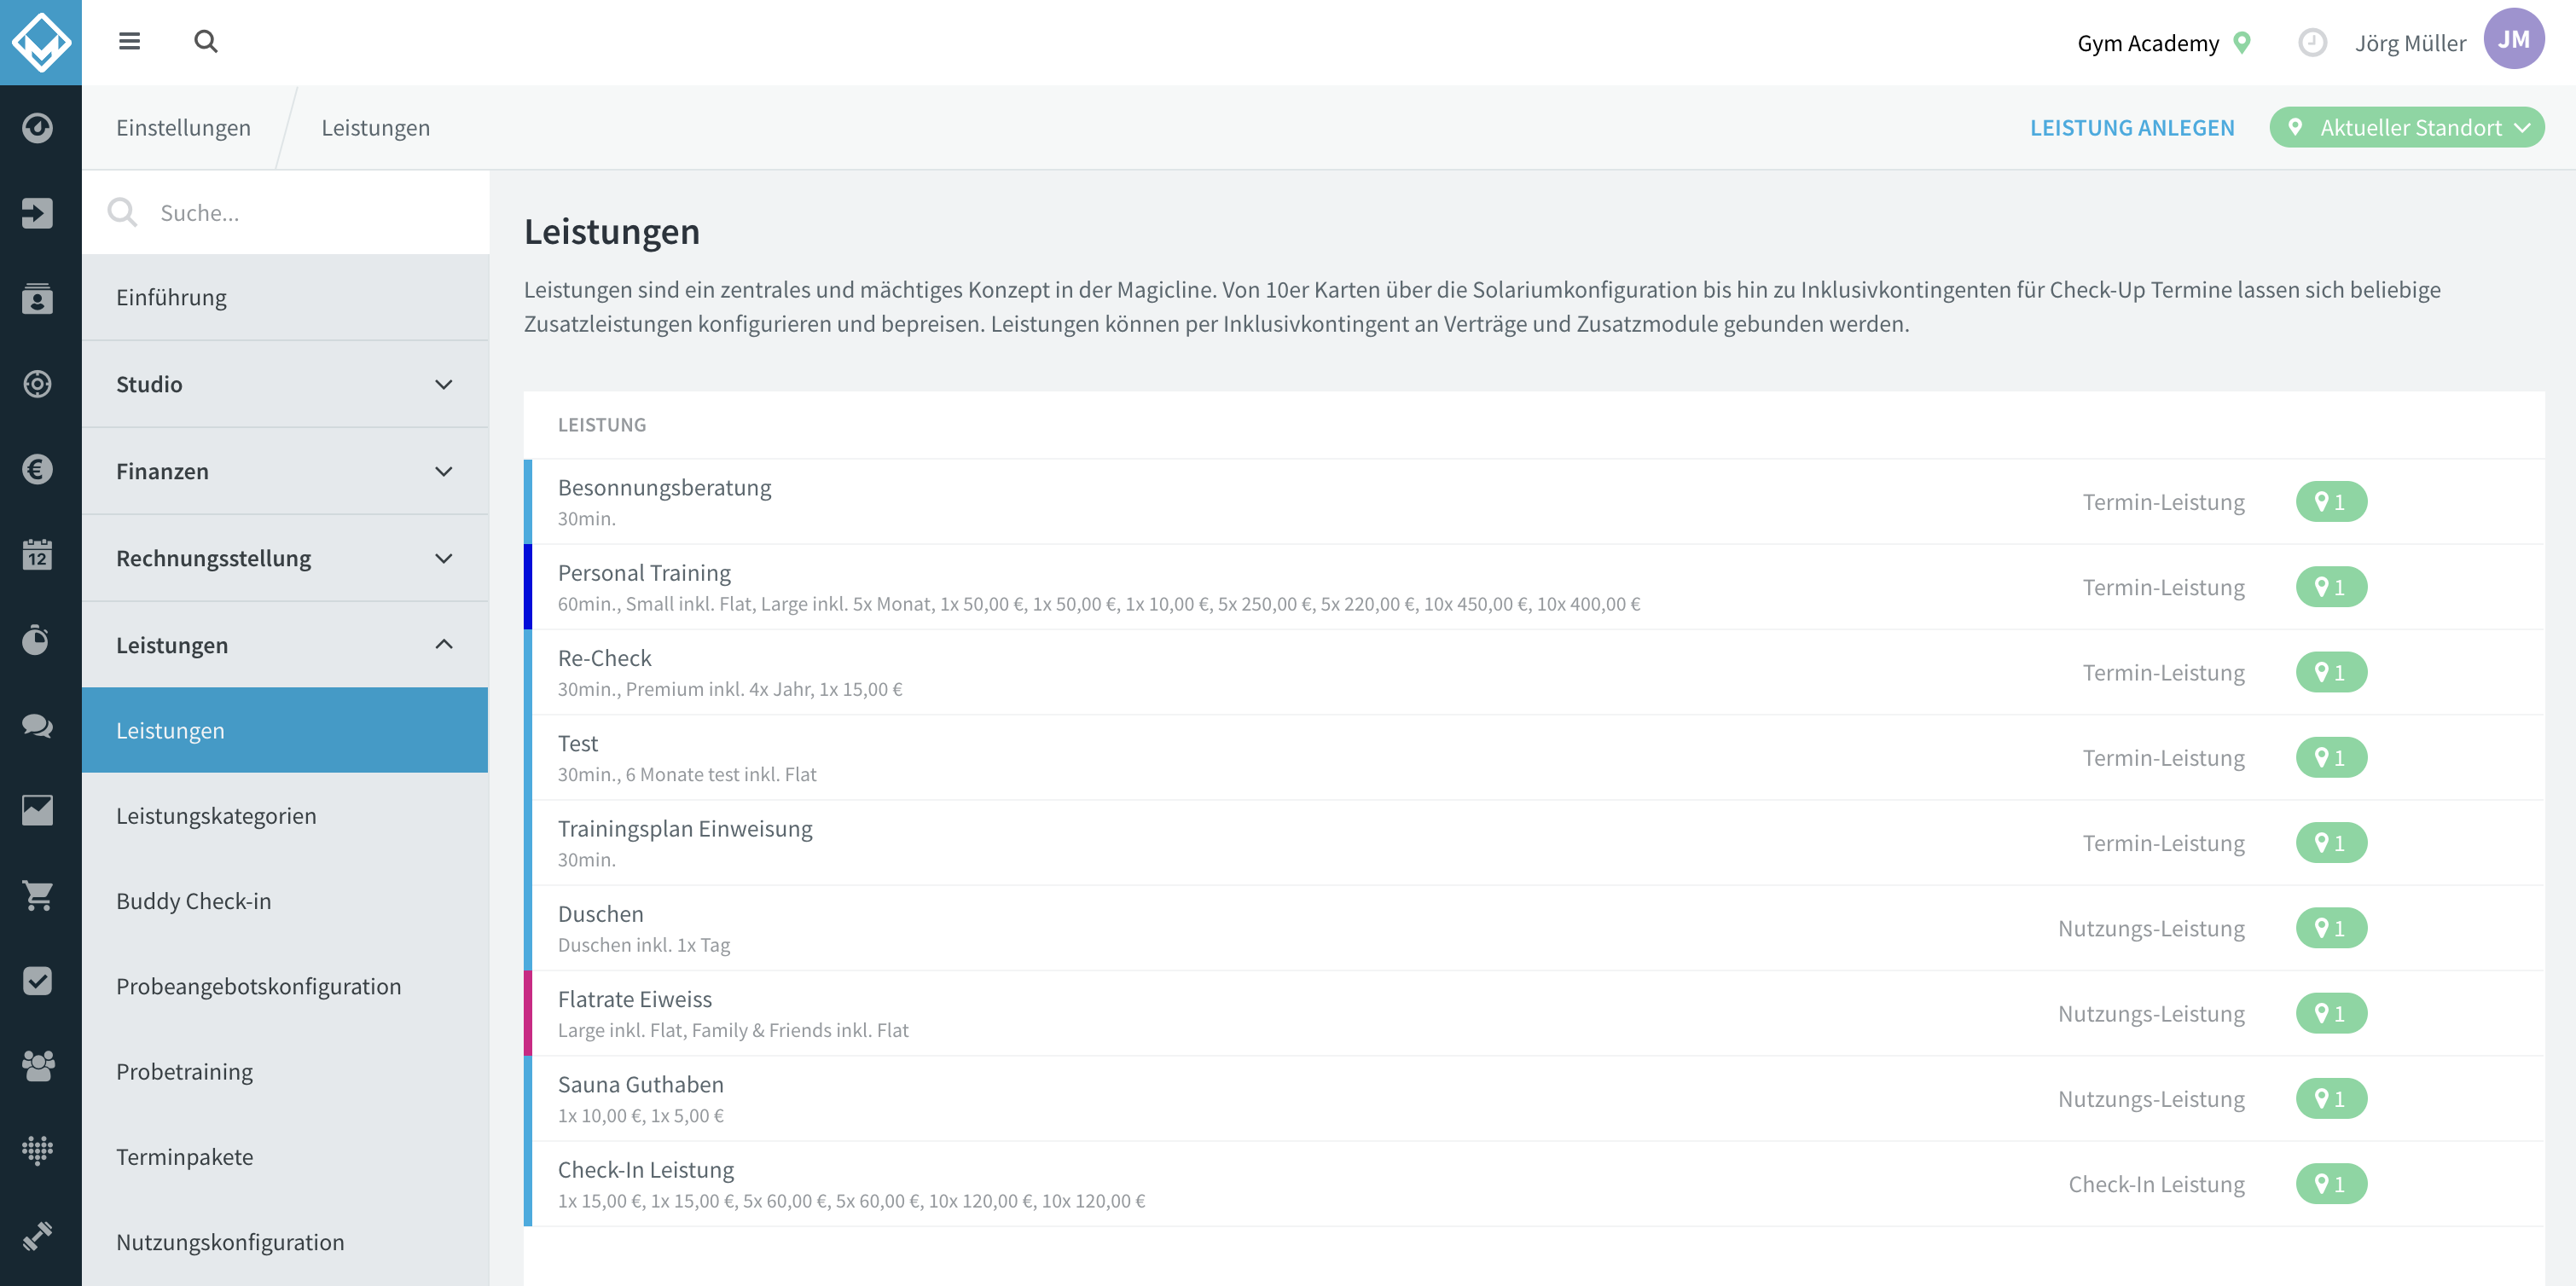
Task: Open the calendar icon in left sidebar
Action: click(x=38, y=554)
